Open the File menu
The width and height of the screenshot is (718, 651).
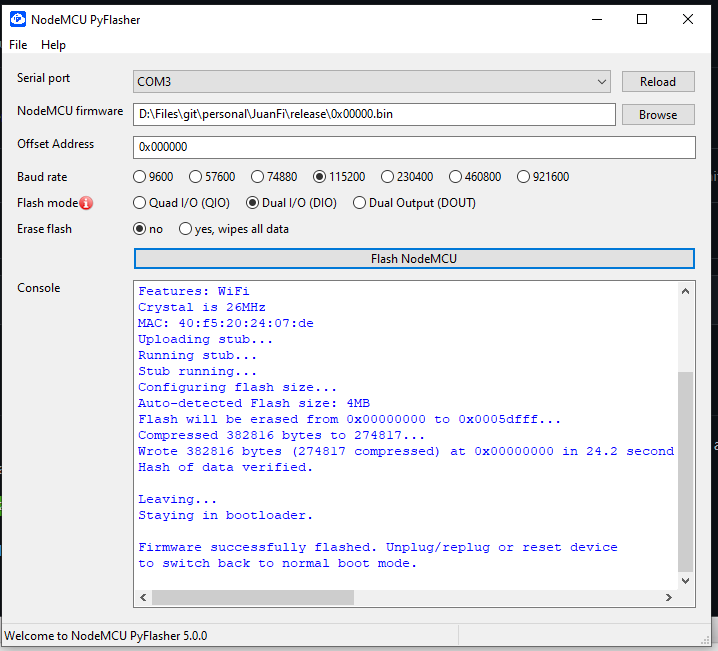point(18,45)
